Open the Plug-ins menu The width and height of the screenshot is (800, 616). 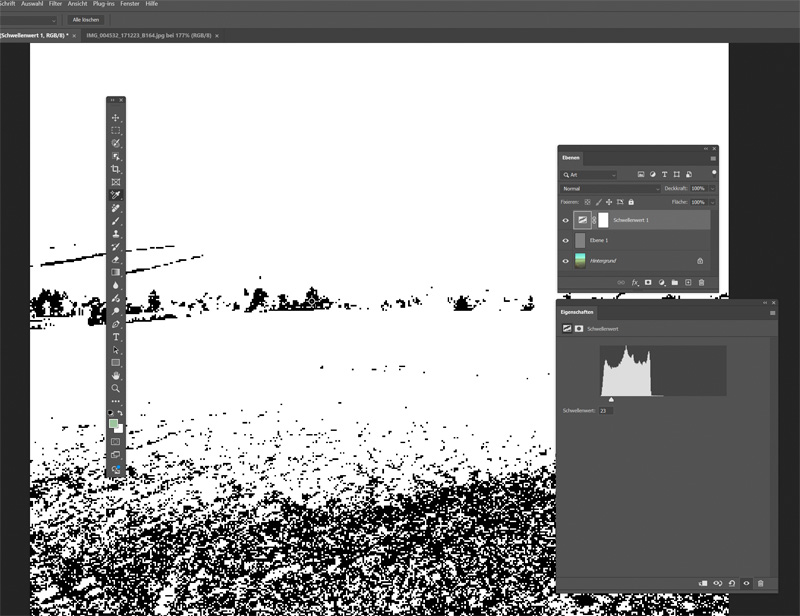pyautogui.click(x=104, y=4)
